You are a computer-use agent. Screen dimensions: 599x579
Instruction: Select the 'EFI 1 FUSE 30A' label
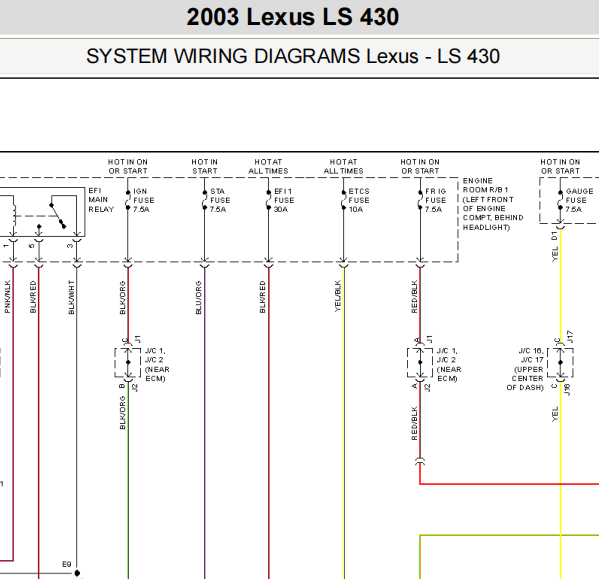point(284,200)
